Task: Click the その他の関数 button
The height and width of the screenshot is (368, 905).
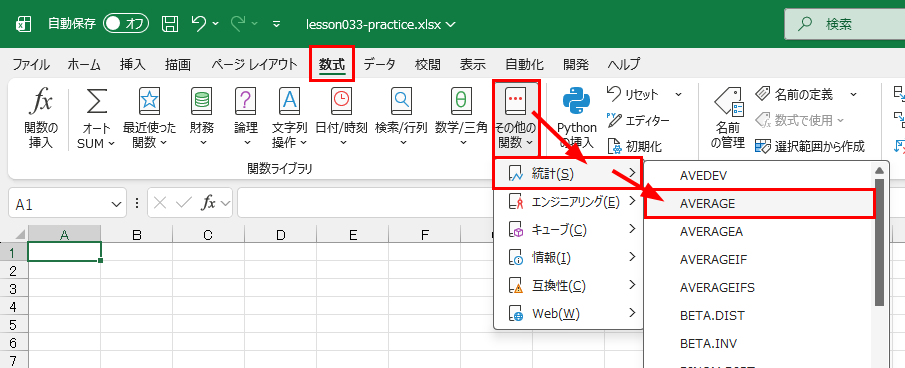Action: 517,119
